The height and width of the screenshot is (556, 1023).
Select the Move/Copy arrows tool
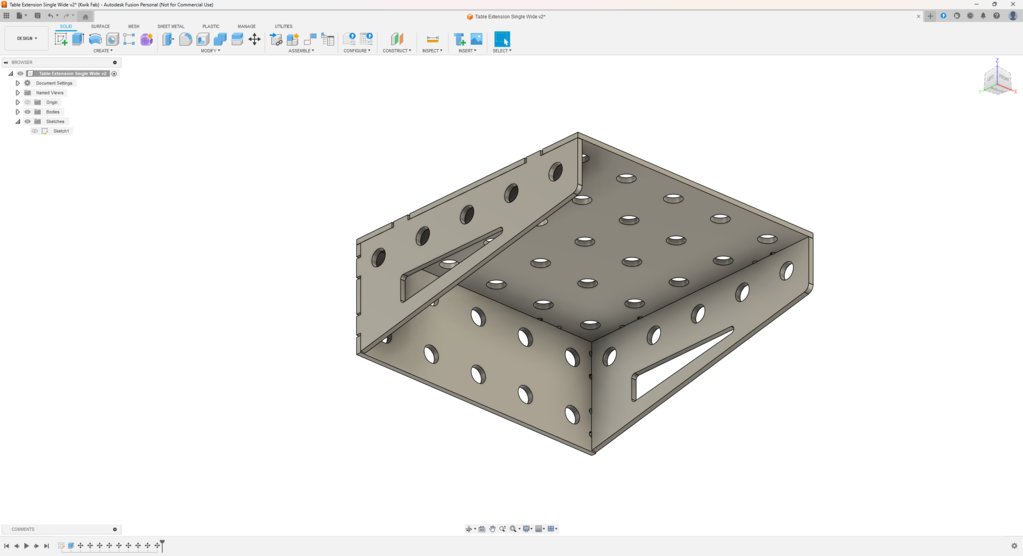coord(254,39)
